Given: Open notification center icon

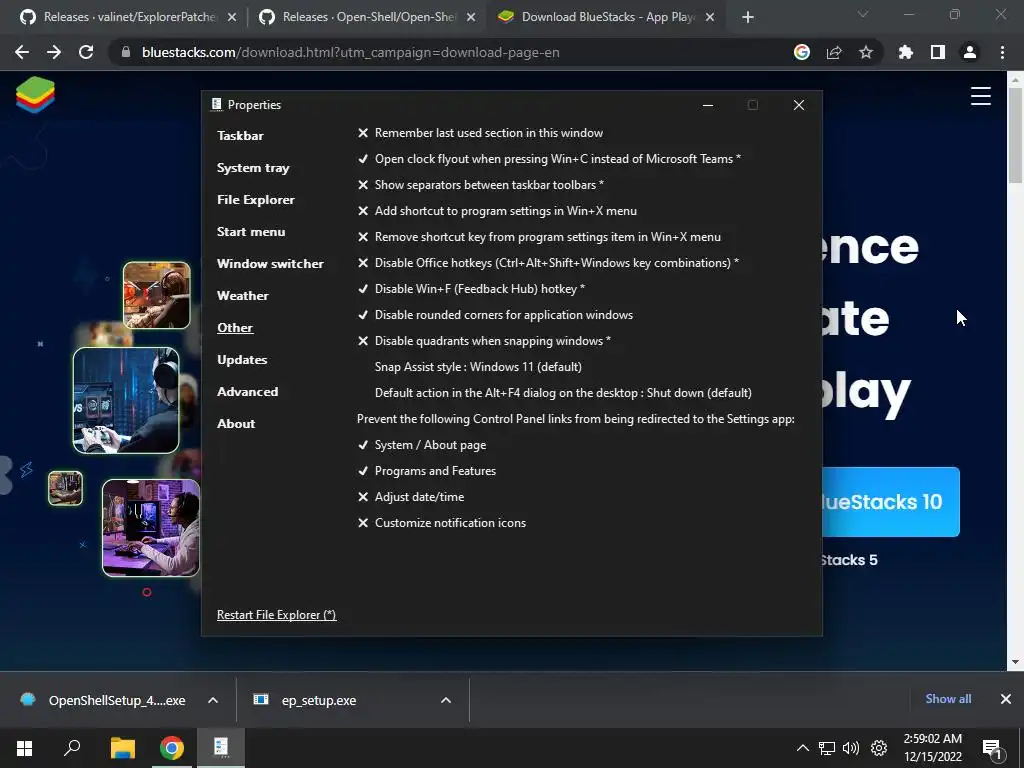Looking at the screenshot, I should click(x=992, y=748).
